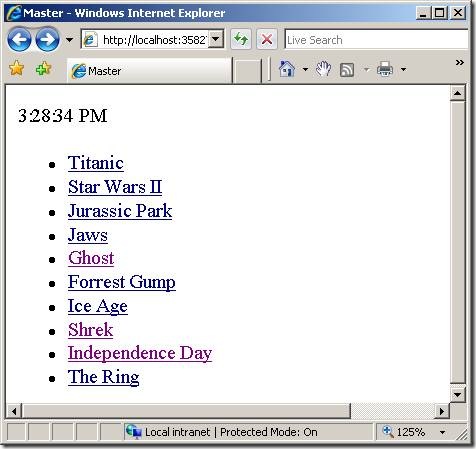This screenshot has height=449, width=476.
Task: Show more command bar items chevron
Action: coord(460,62)
